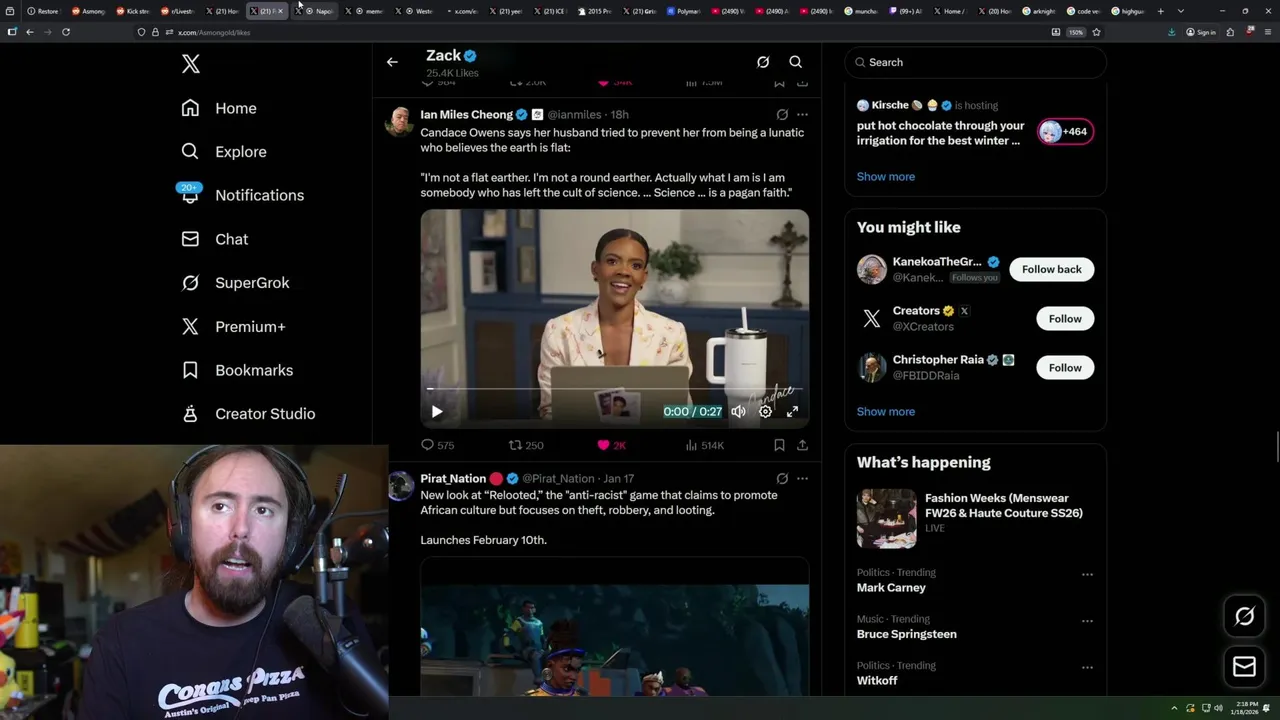This screenshot has height=720, width=1280.
Task: Unlike Ian Miles Cheong post (2K)
Action: point(611,445)
